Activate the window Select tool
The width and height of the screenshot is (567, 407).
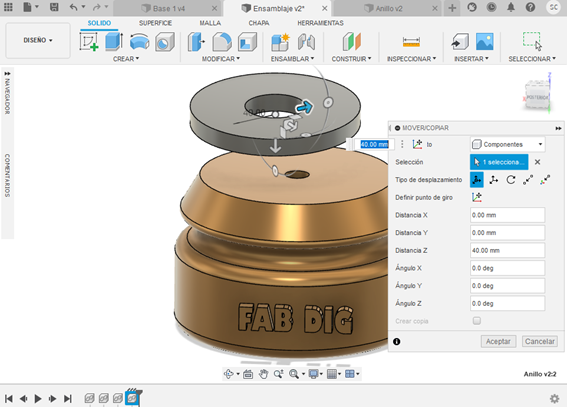[x=532, y=41]
